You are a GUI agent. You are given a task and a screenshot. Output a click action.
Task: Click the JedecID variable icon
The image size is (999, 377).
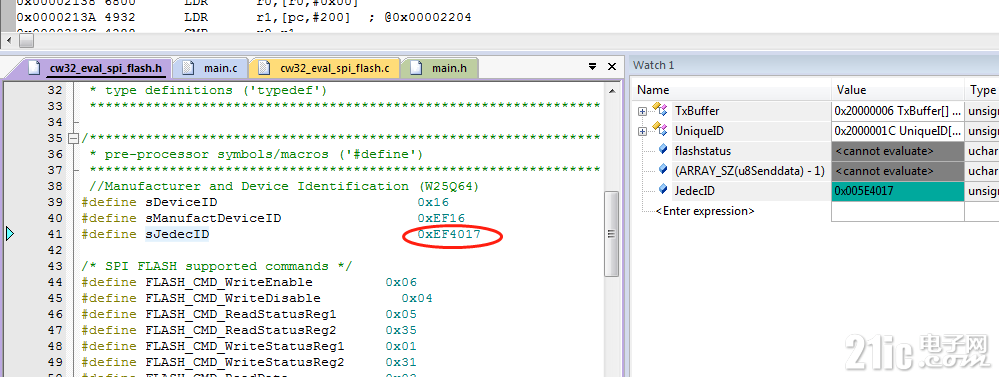pos(663,190)
